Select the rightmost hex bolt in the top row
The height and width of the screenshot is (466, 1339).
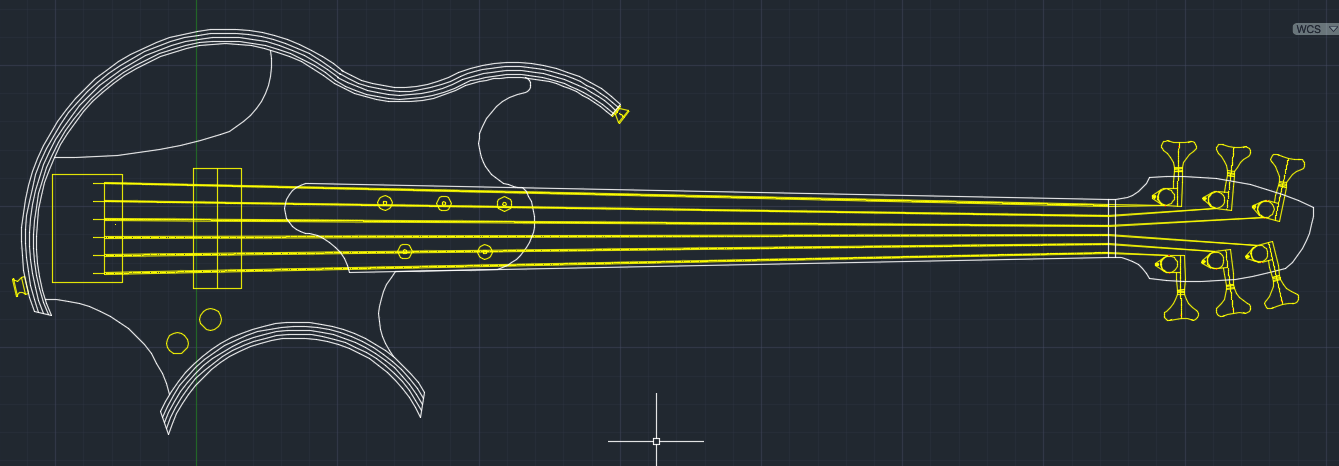click(x=505, y=205)
